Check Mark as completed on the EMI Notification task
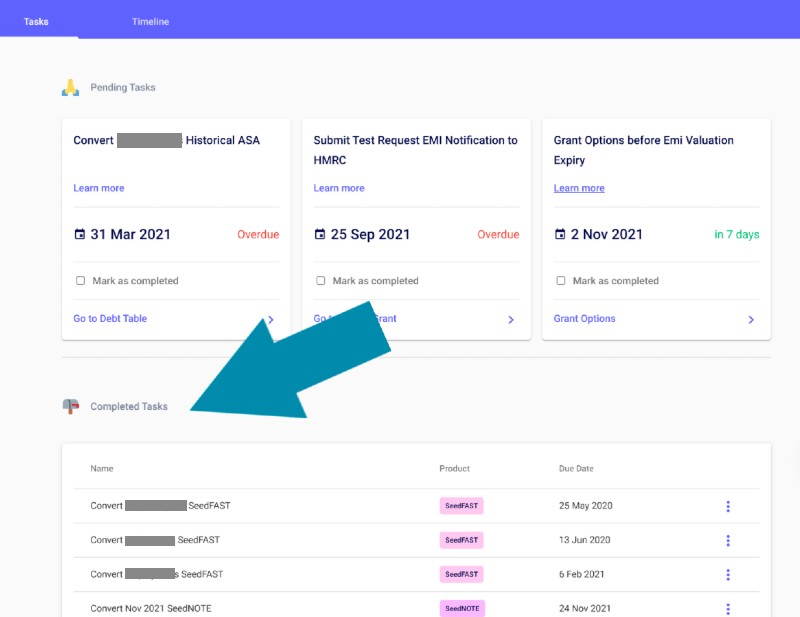This screenshot has height=617, width=800. 320,281
